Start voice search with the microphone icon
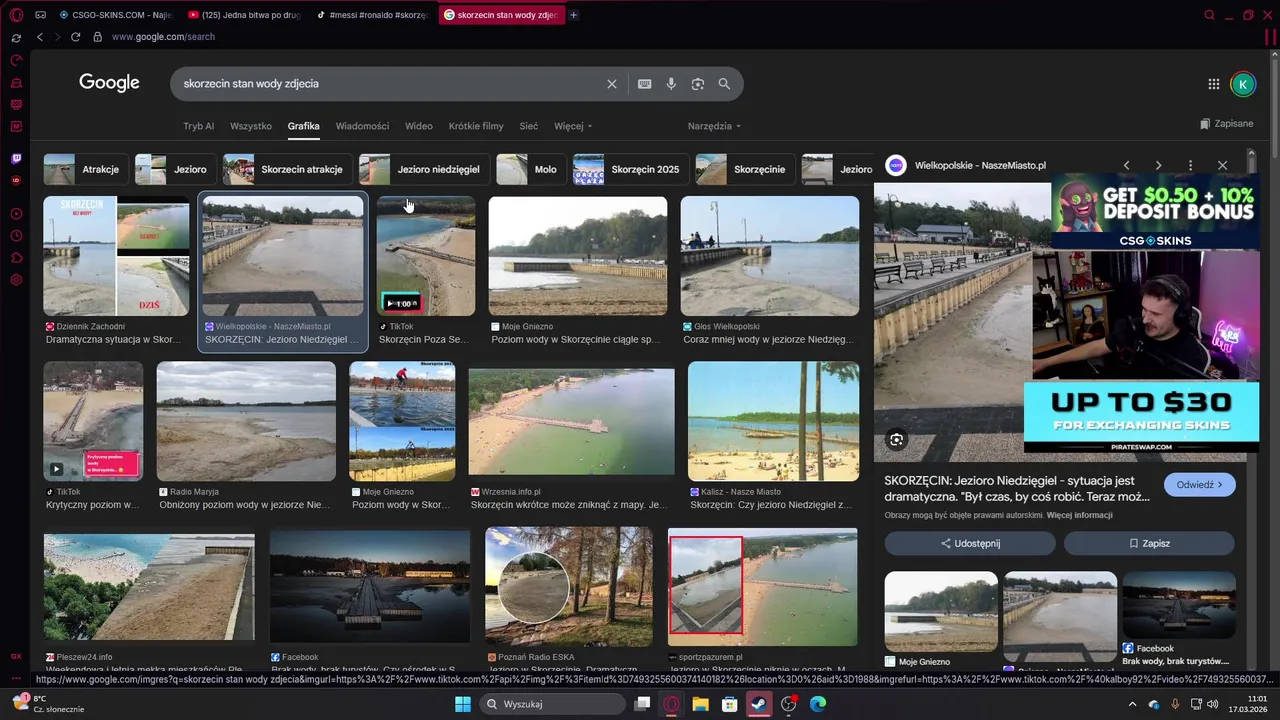 pyautogui.click(x=671, y=84)
